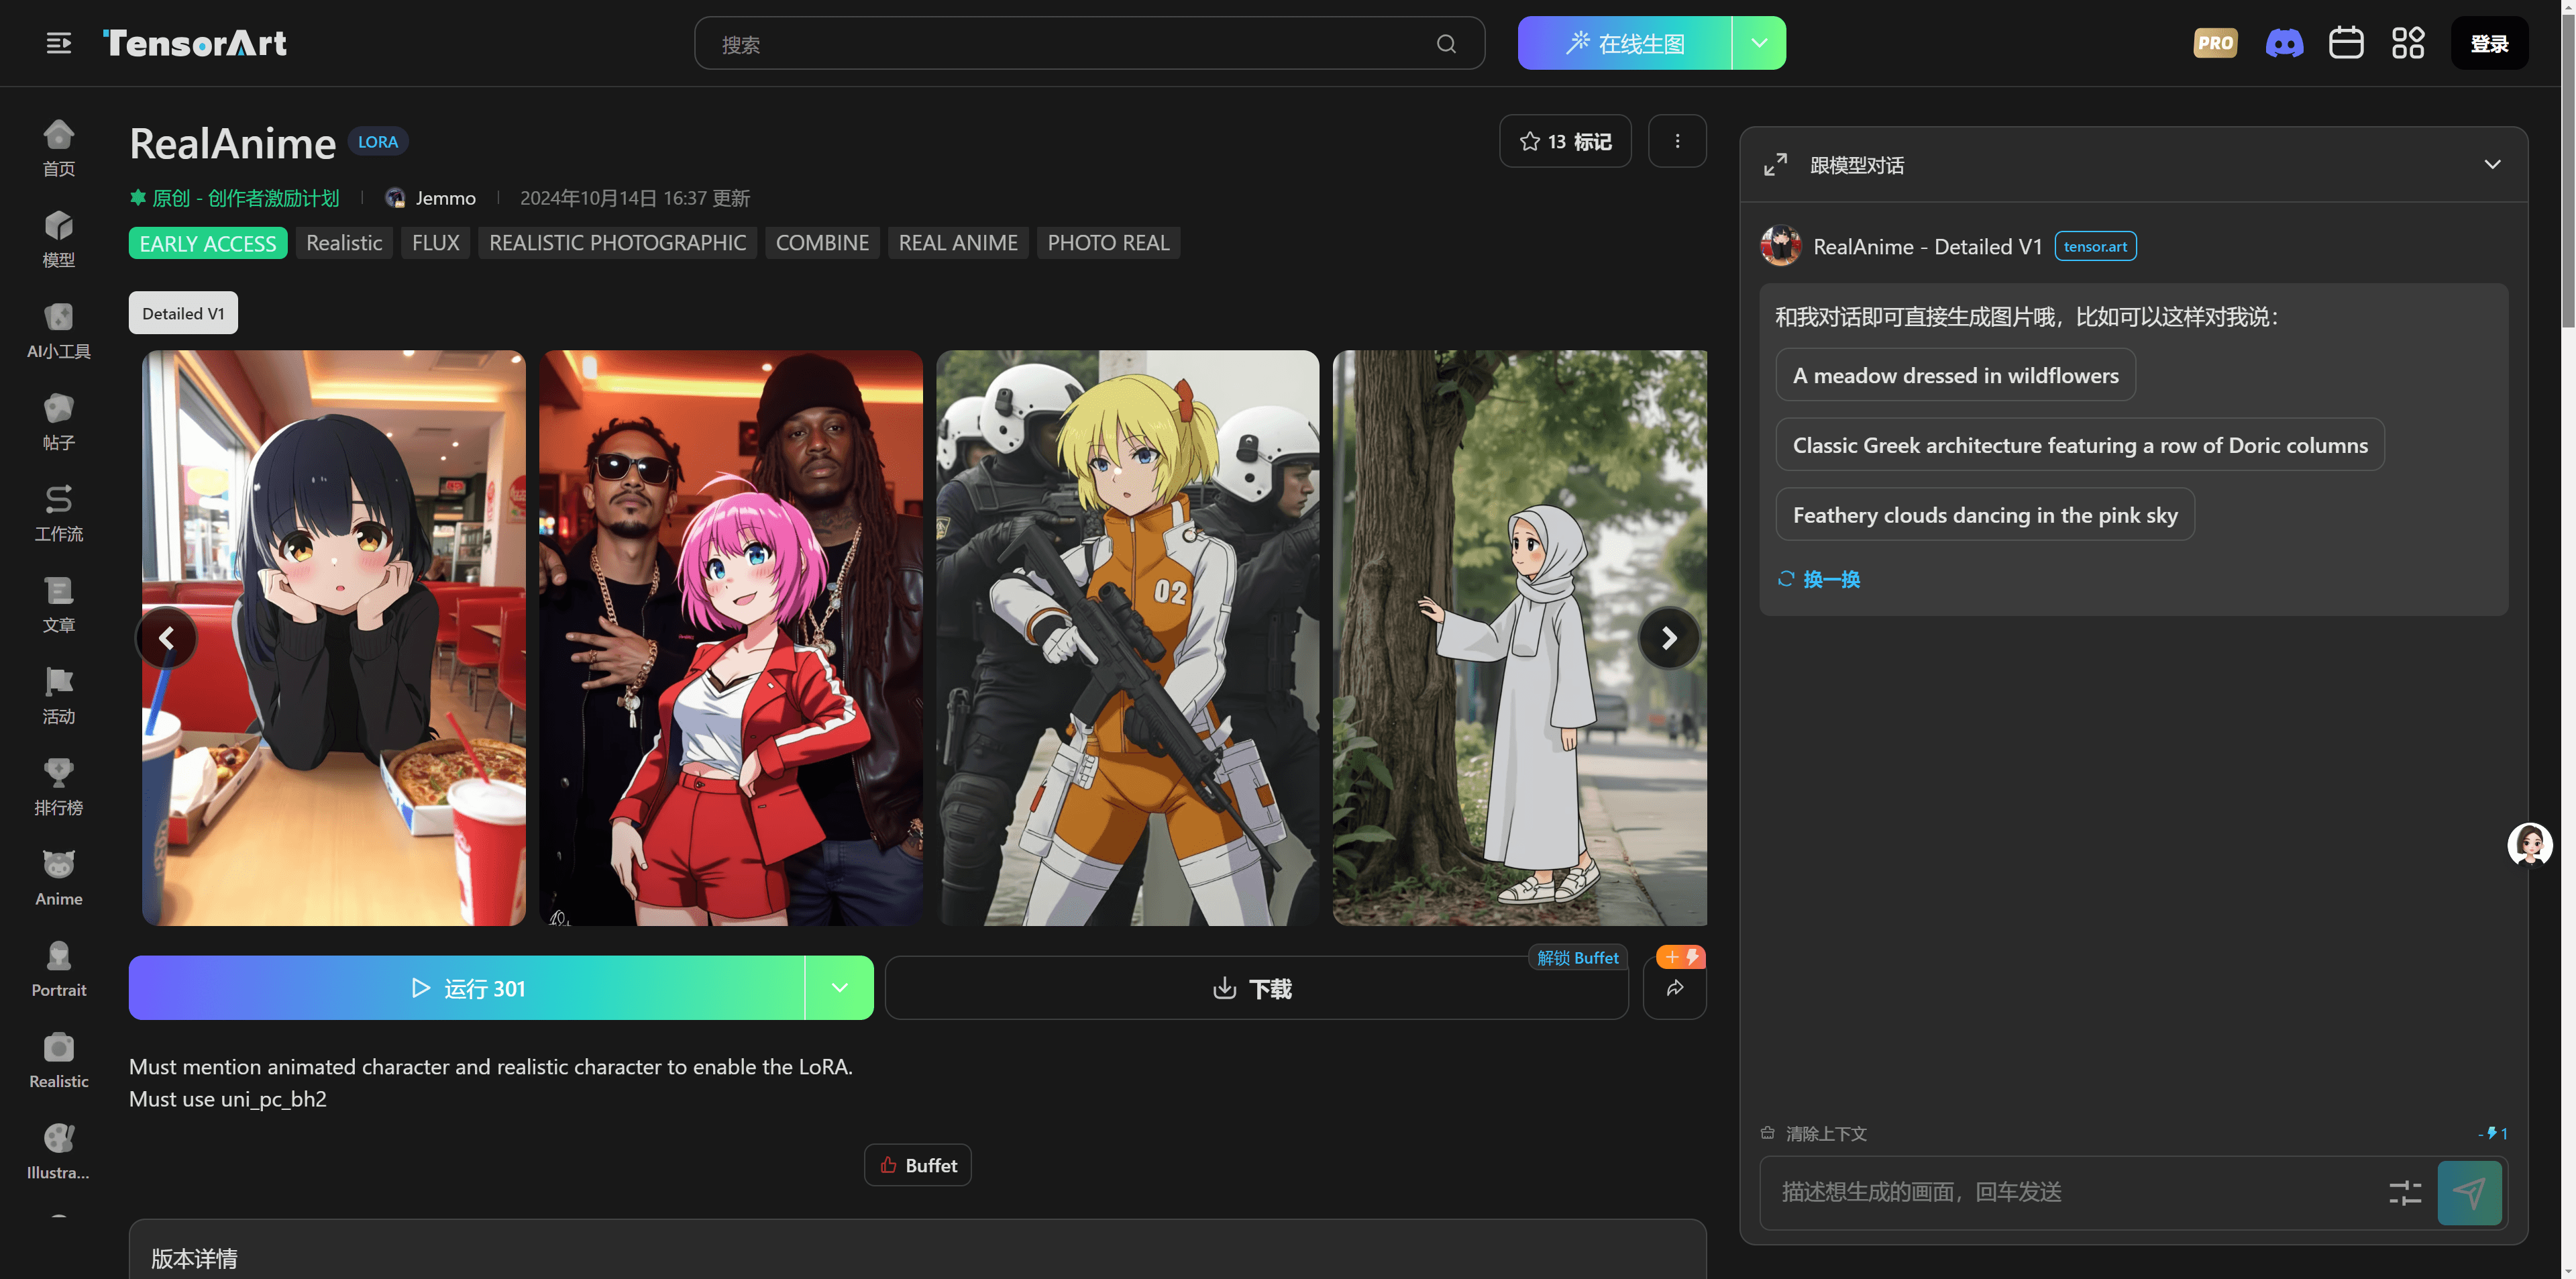The image size is (2576, 1279).
Task: Open 工作流 workflows in the sidebar
Action: pyautogui.click(x=59, y=513)
